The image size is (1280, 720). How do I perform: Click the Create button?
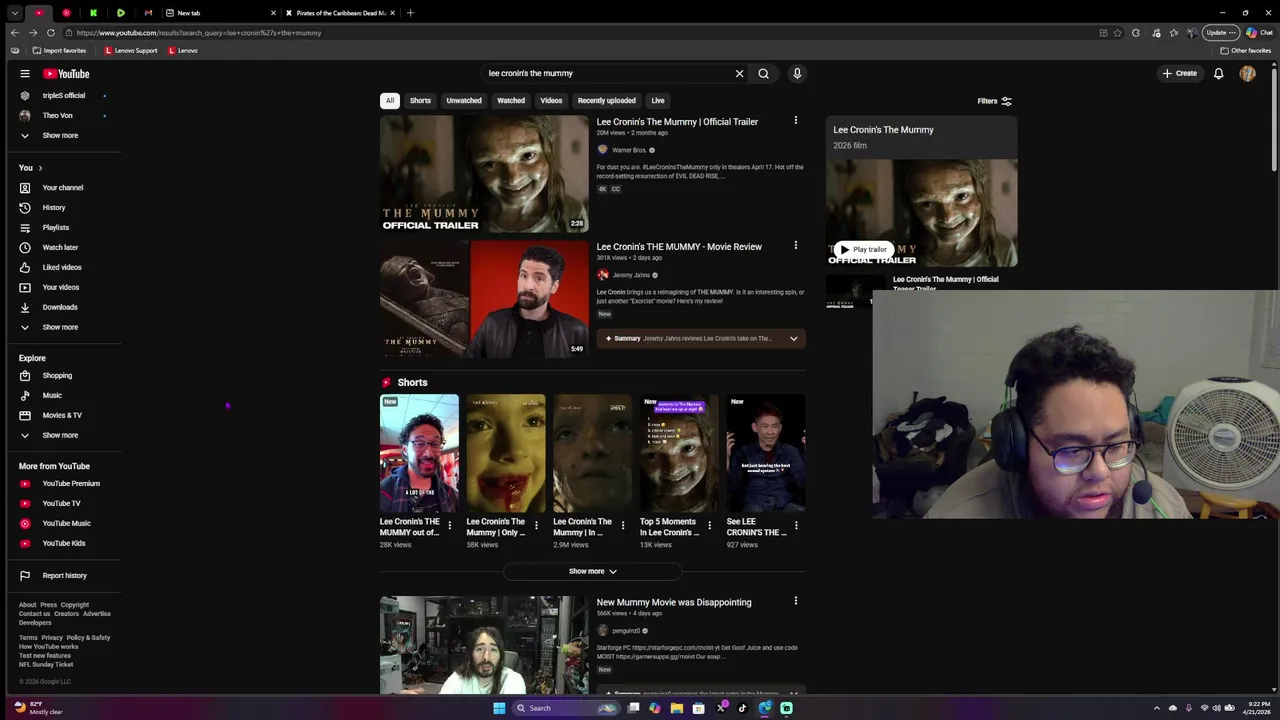tap(1179, 73)
